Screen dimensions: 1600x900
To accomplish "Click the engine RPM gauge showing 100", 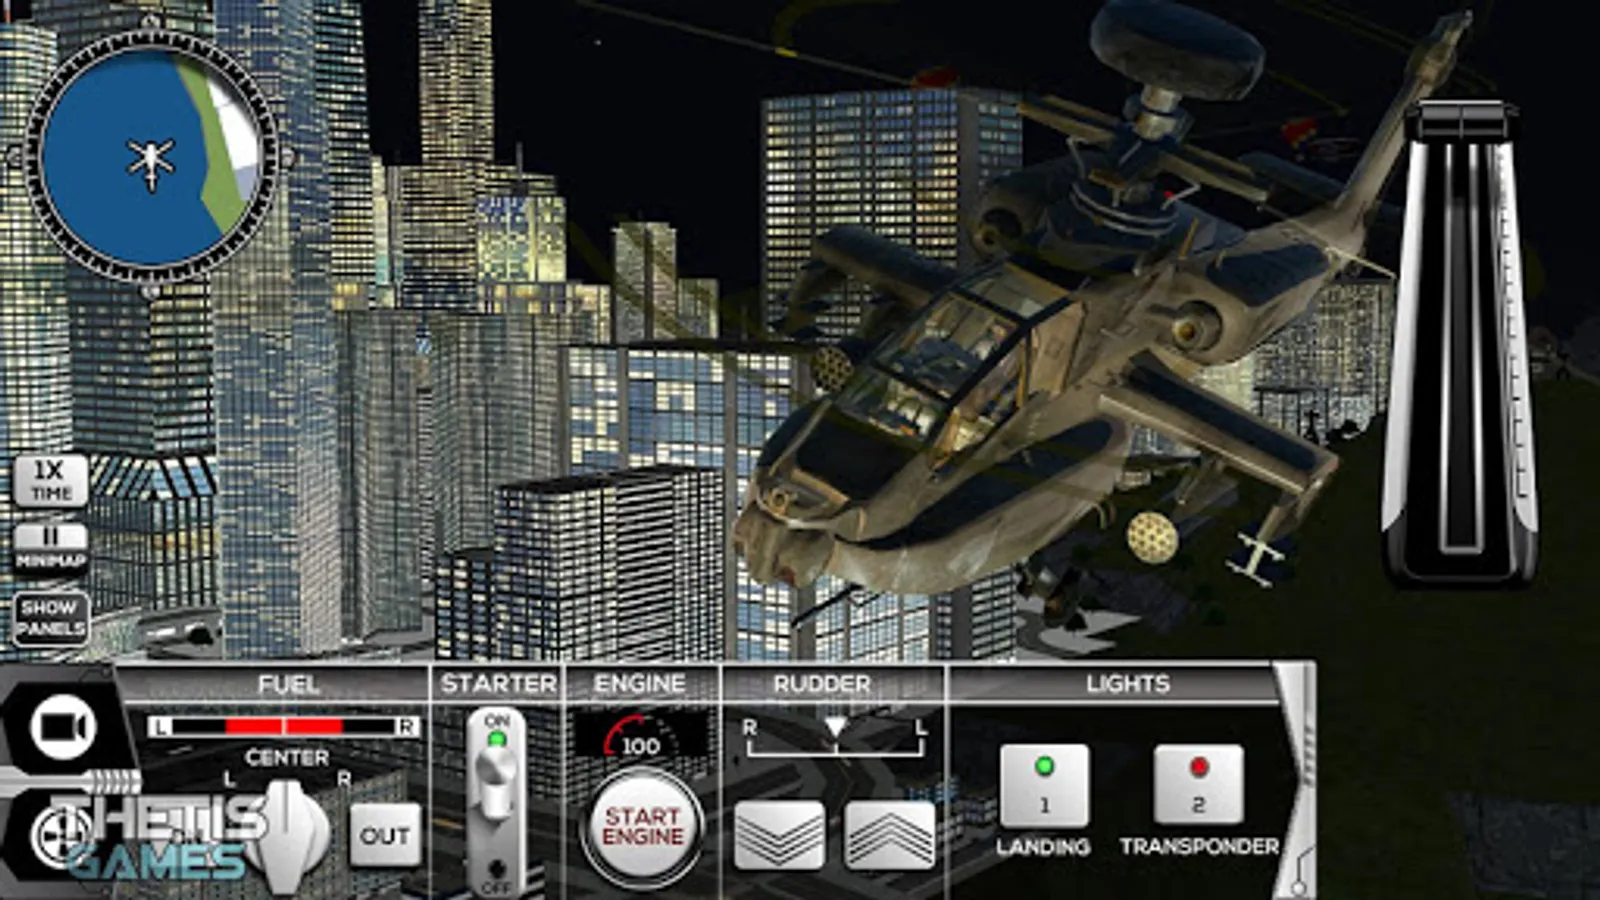I will coord(640,736).
